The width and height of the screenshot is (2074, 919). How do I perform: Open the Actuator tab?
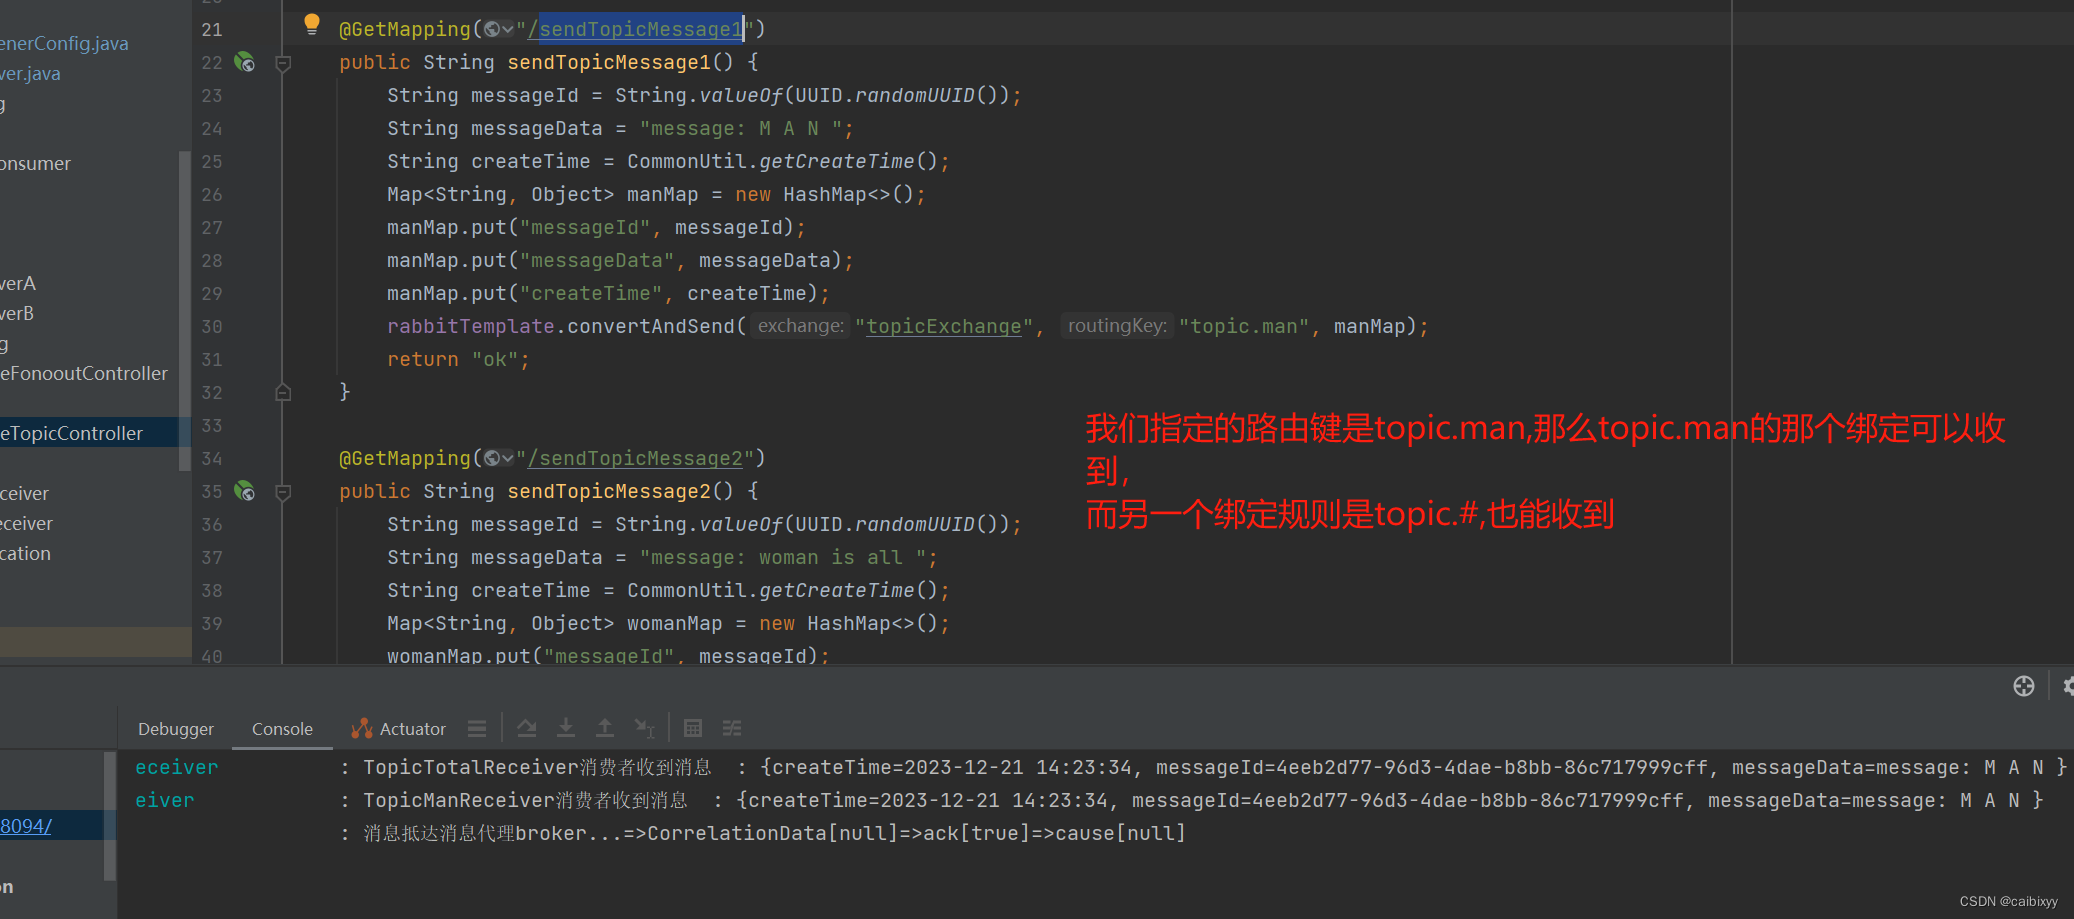point(398,729)
